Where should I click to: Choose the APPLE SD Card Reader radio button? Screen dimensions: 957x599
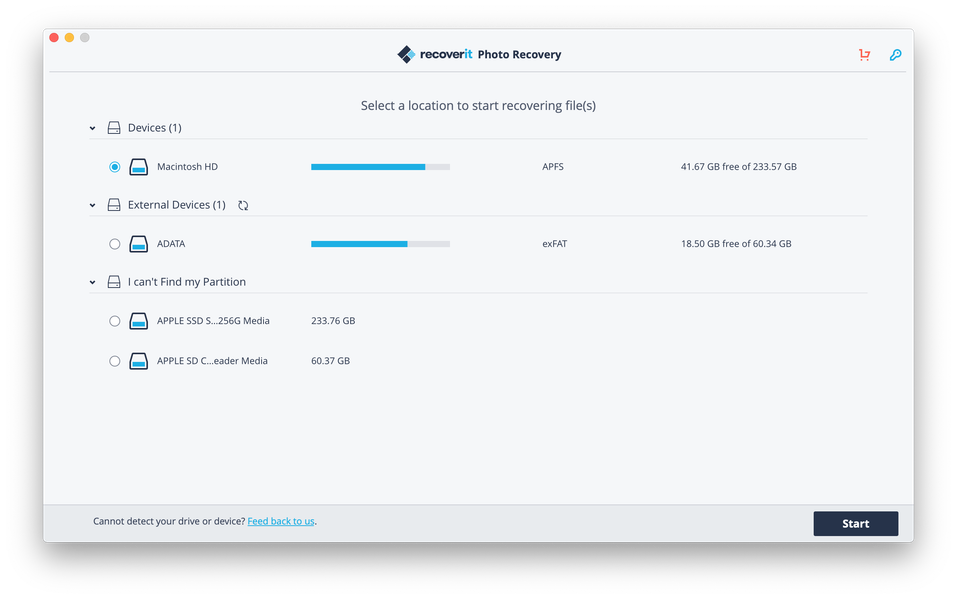[x=115, y=361]
